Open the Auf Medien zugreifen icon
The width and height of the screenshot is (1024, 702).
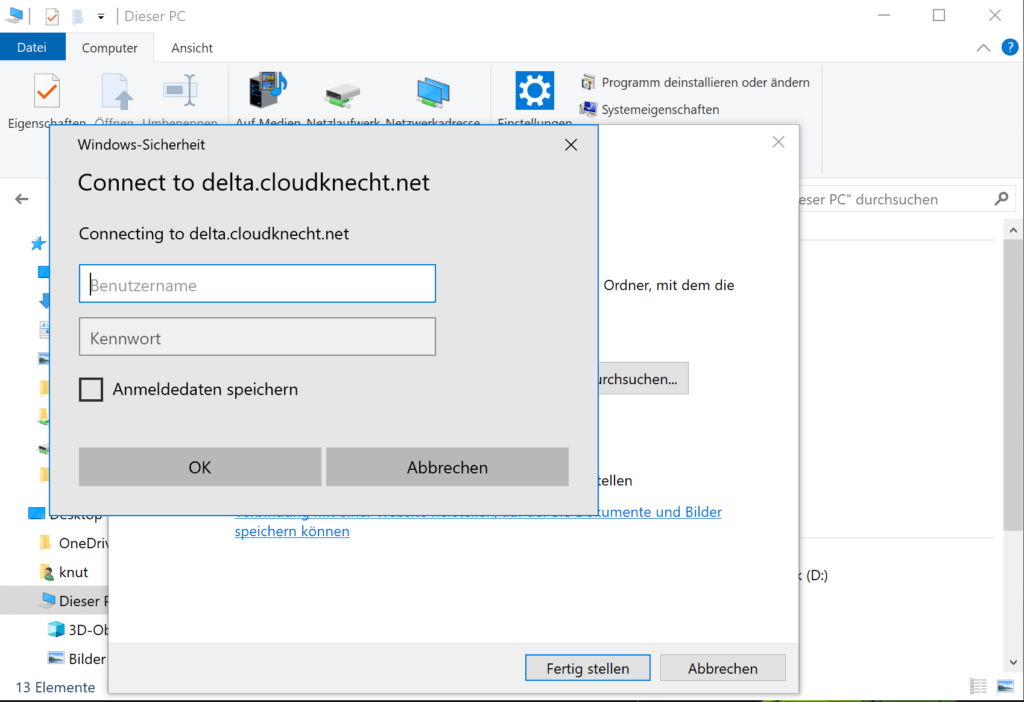tap(267, 90)
